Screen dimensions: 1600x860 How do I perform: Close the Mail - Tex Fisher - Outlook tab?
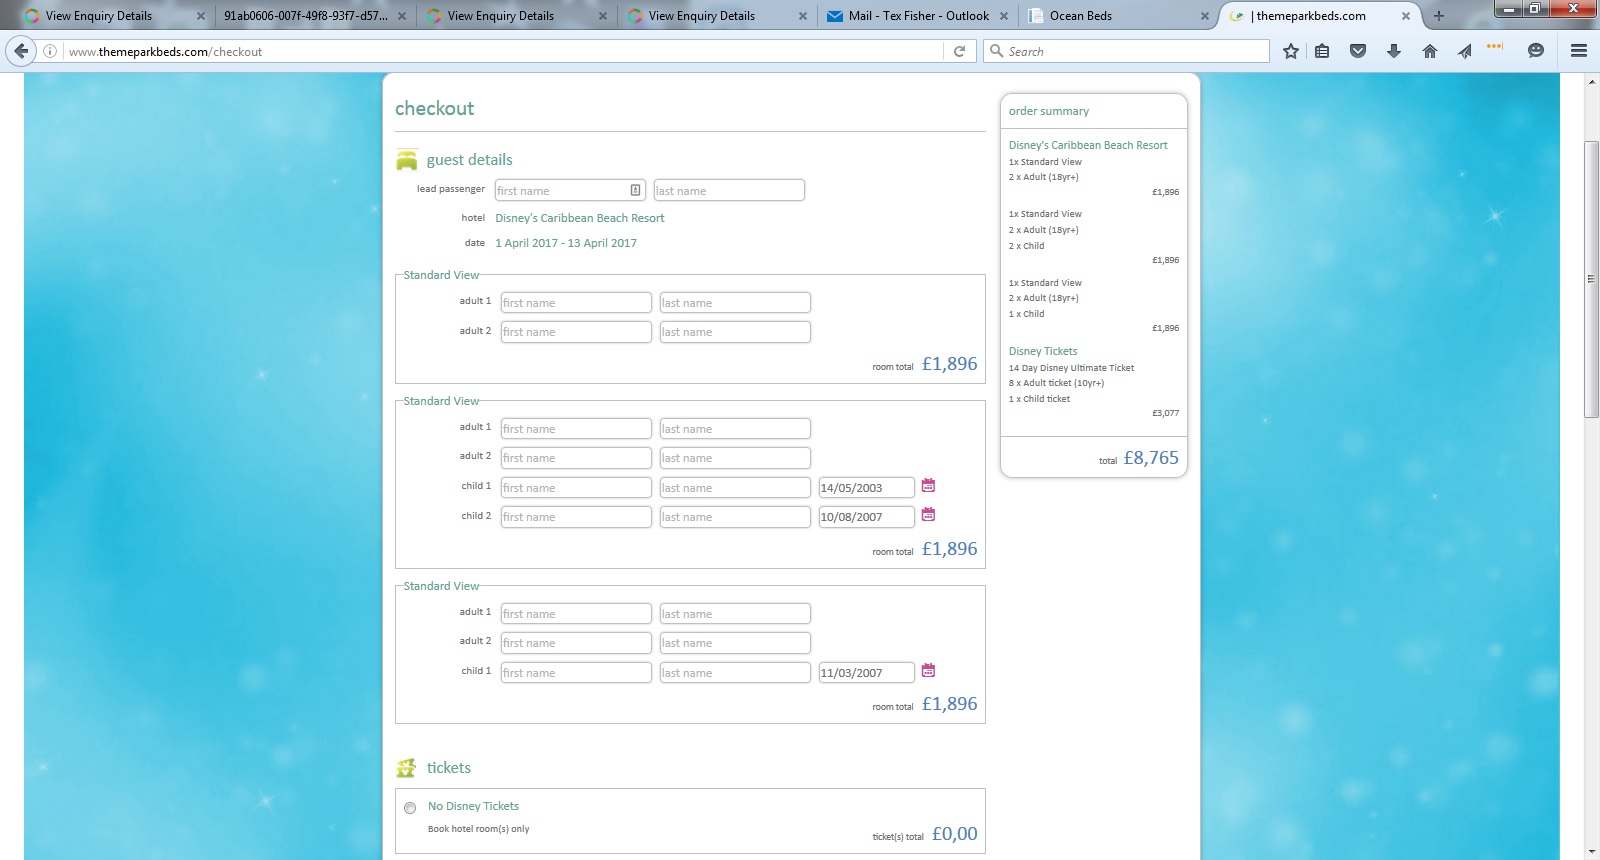pos(1004,16)
